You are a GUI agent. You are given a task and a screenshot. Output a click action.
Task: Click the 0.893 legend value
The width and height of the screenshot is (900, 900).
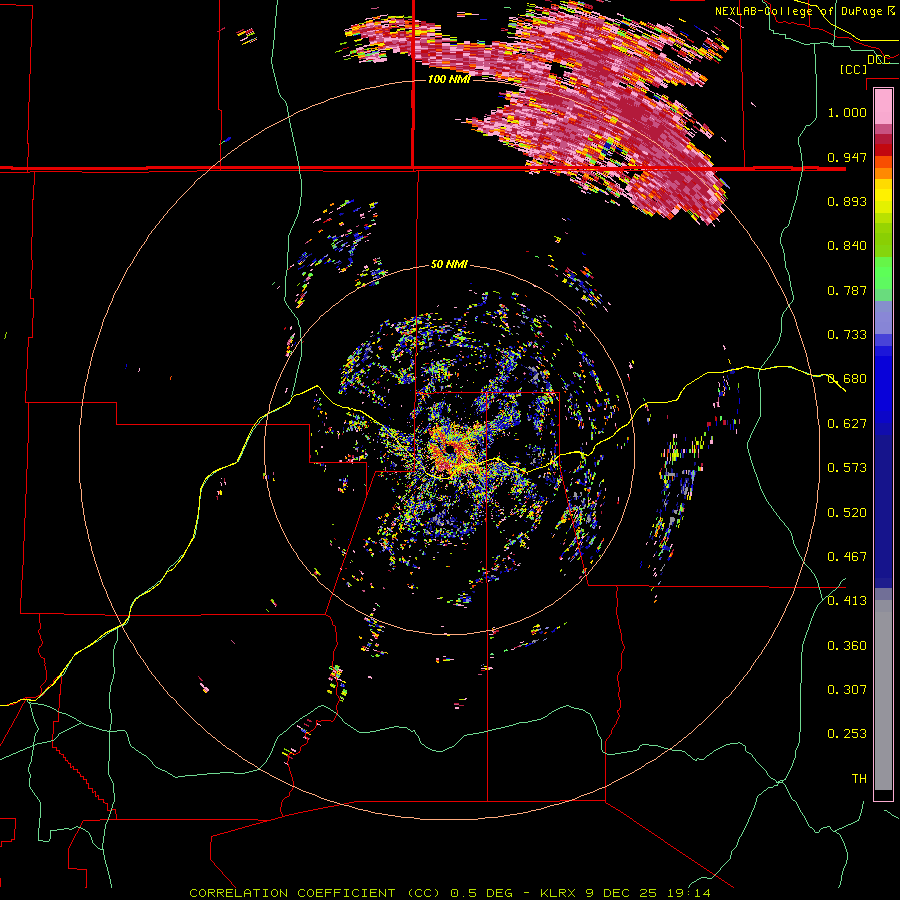pyautogui.click(x=847, y=201)
